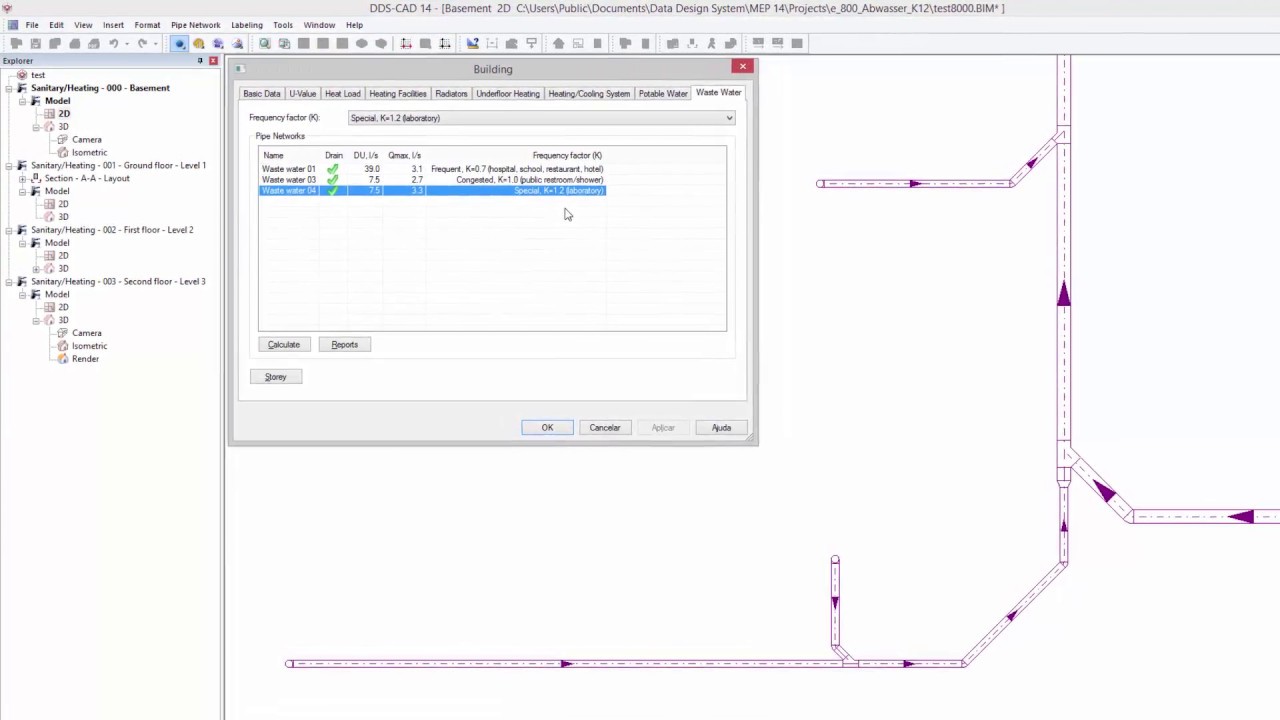Switch to the Potable Water tab
Image resolution: width=1280 pixels, height=720 pixels.
pos(663,94)
